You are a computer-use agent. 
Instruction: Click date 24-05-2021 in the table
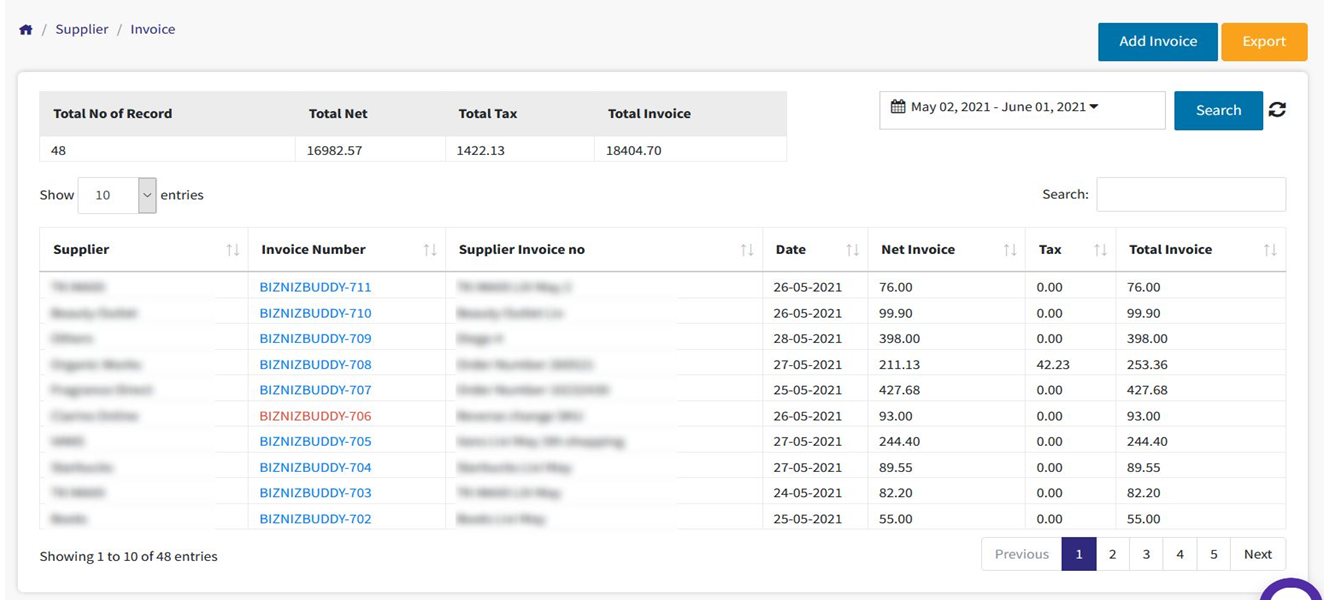[808, 493]
